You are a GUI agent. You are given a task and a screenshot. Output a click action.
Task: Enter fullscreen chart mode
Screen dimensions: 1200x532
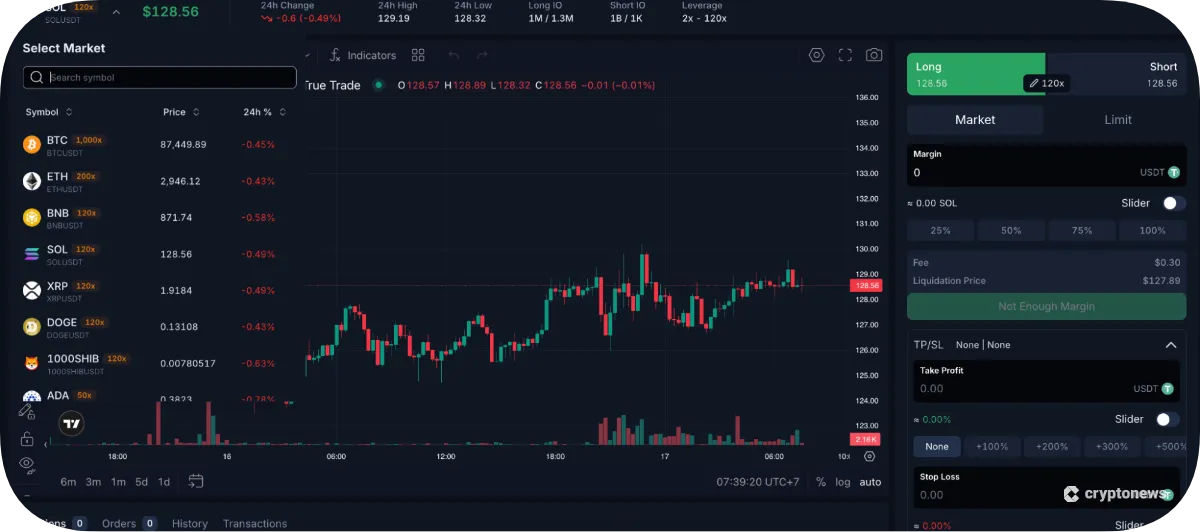point(845,56)
